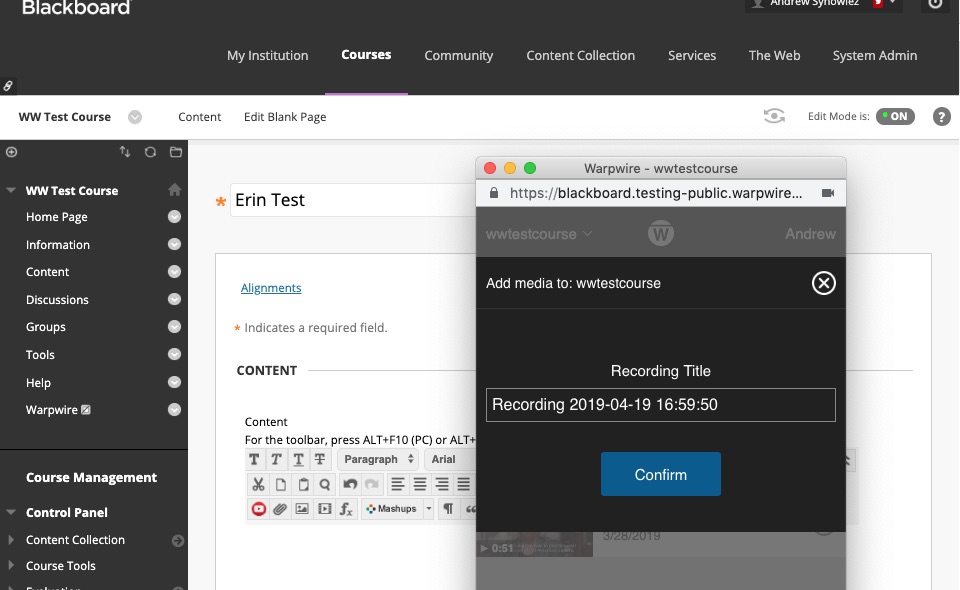Edit the Recording Title text field
The width and height of the screenshot is (960, 590).
tap(661, 405)
